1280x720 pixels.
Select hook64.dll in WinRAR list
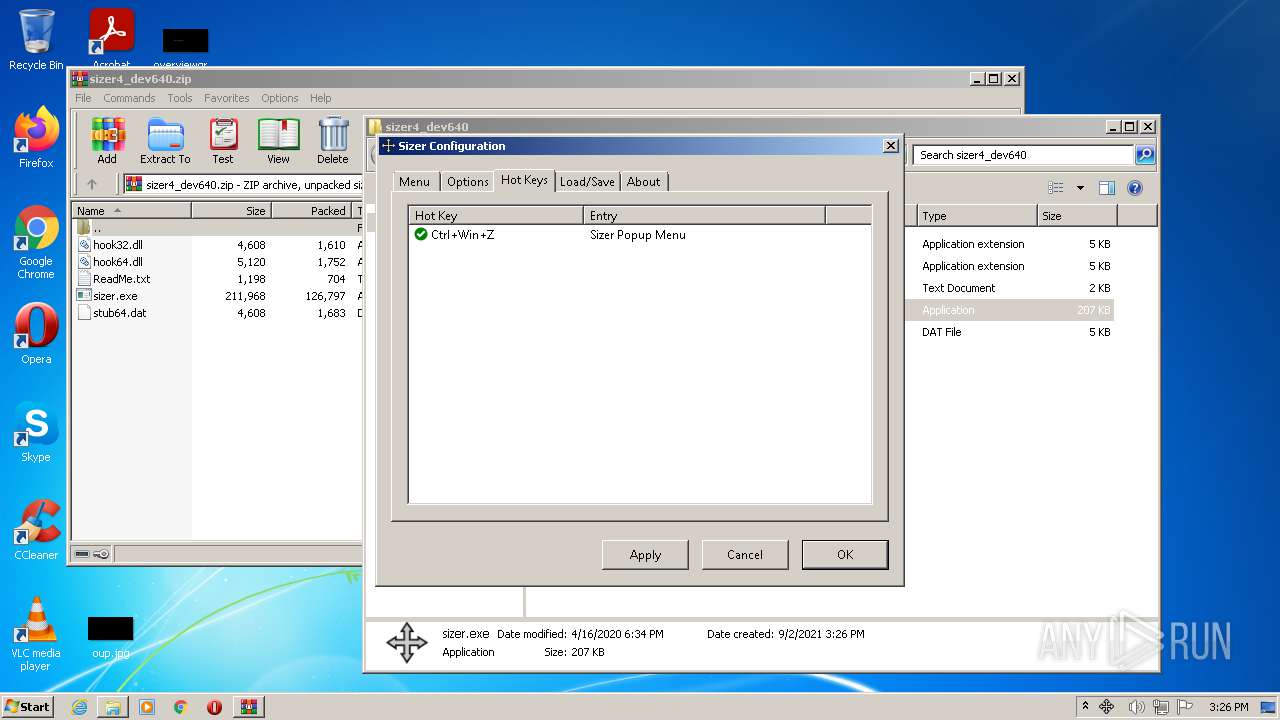pyautogui.click(x=118, y=262)
